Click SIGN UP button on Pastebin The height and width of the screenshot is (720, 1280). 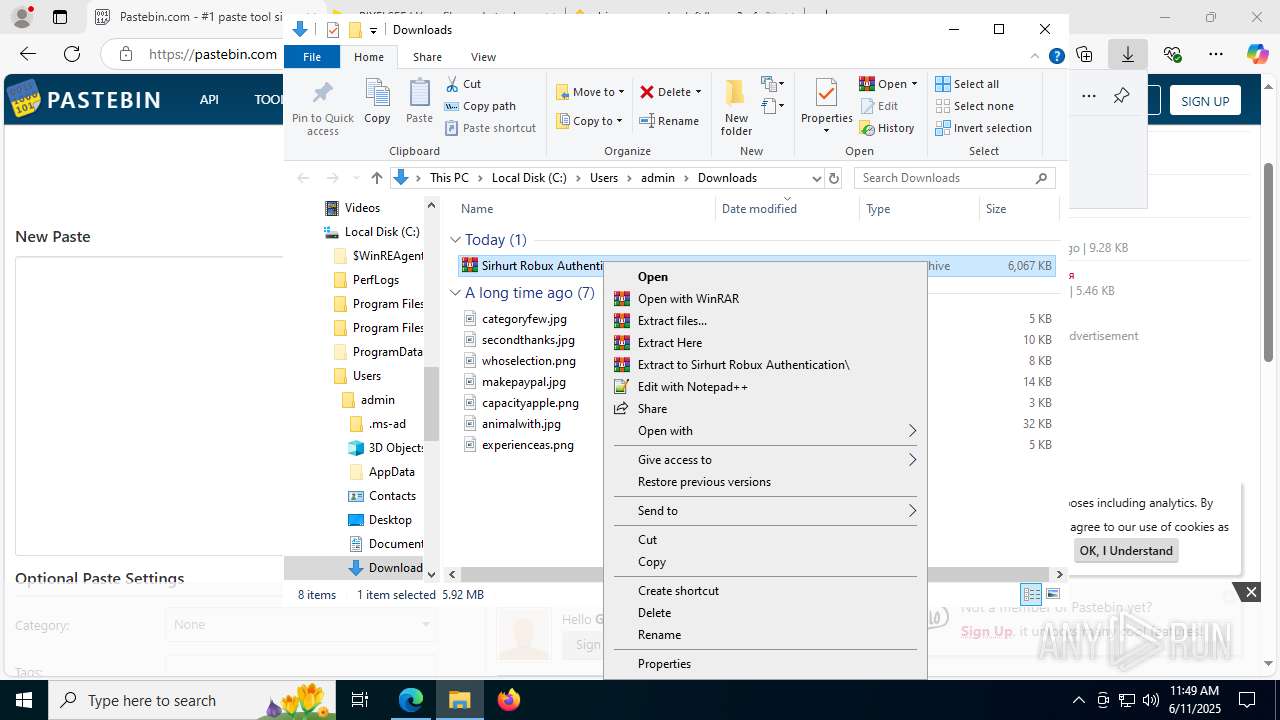pyautogui.click(x=1205, y=100)
